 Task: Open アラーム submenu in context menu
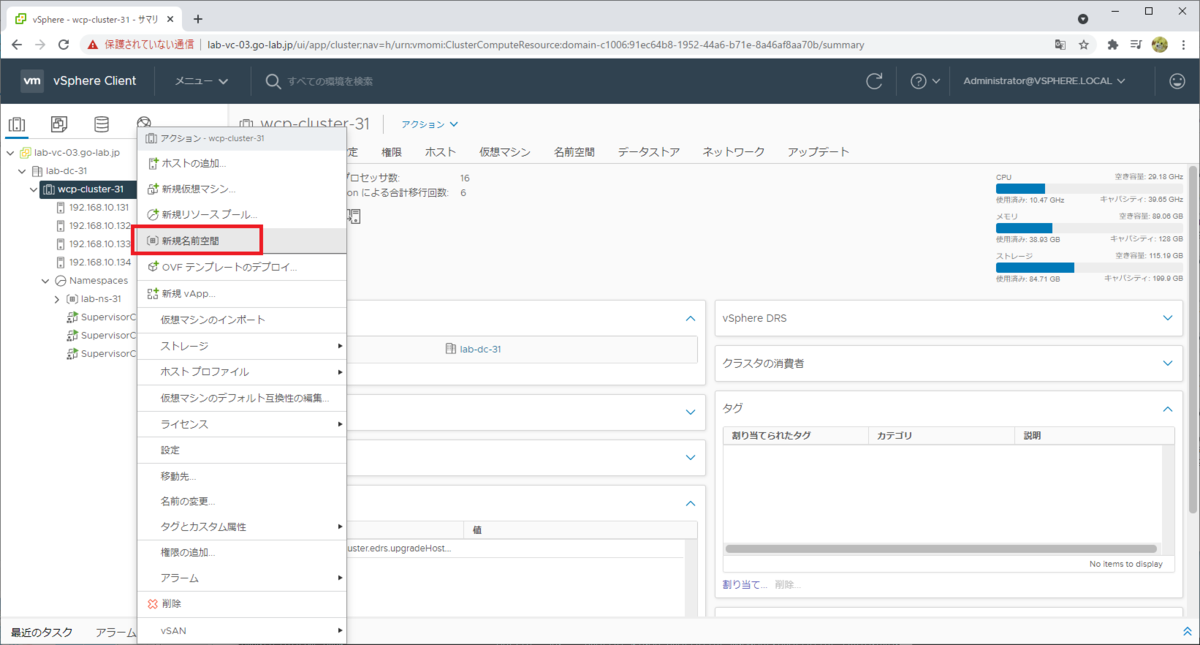[x=241, y=578]
